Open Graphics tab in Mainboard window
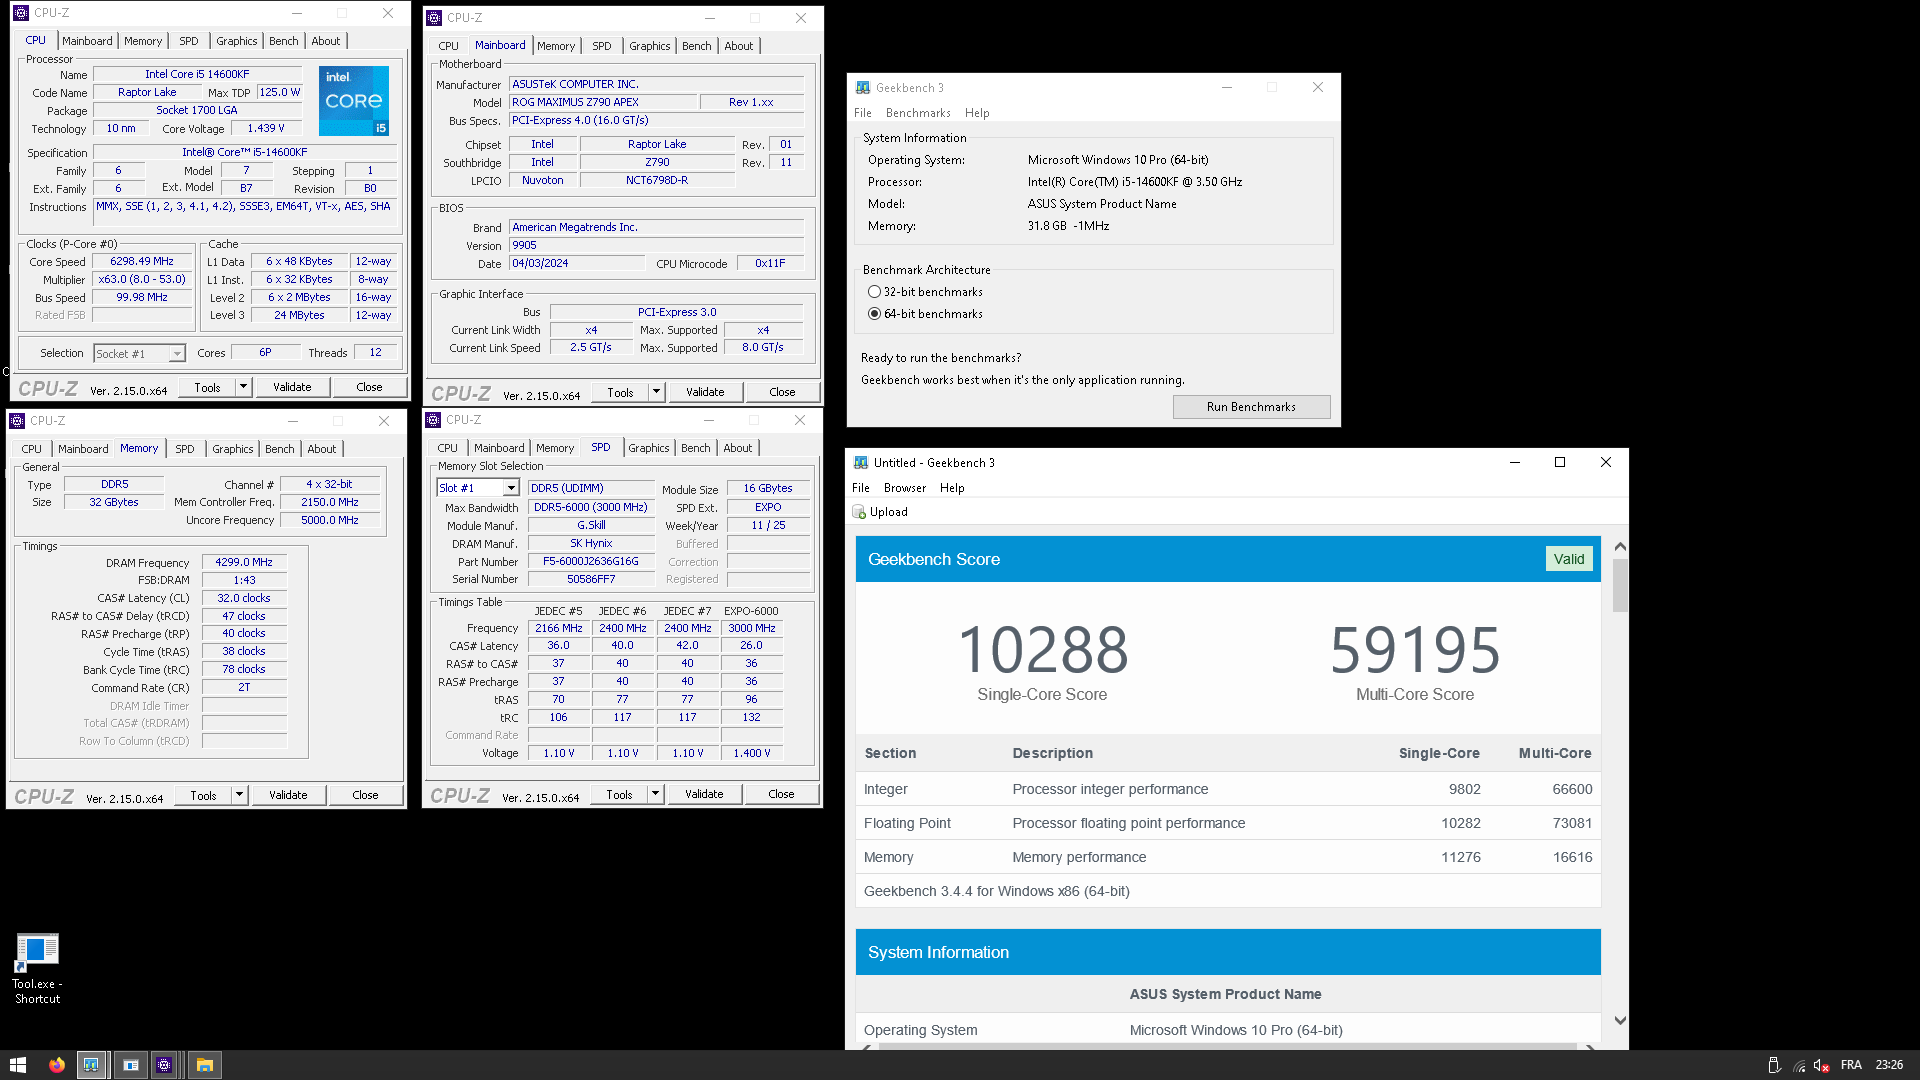Image resolution: width=1920 pixels, height=1080 pixels. 649,46
